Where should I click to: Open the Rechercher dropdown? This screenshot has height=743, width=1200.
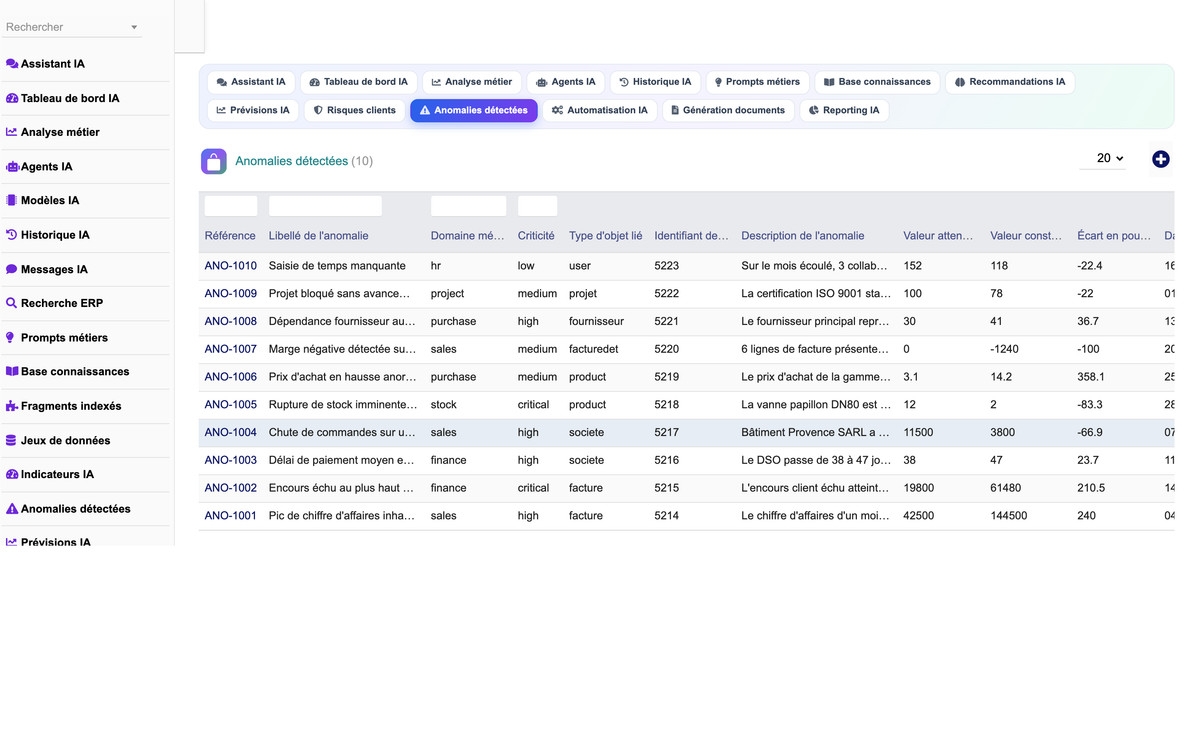[x=72, y=27]
